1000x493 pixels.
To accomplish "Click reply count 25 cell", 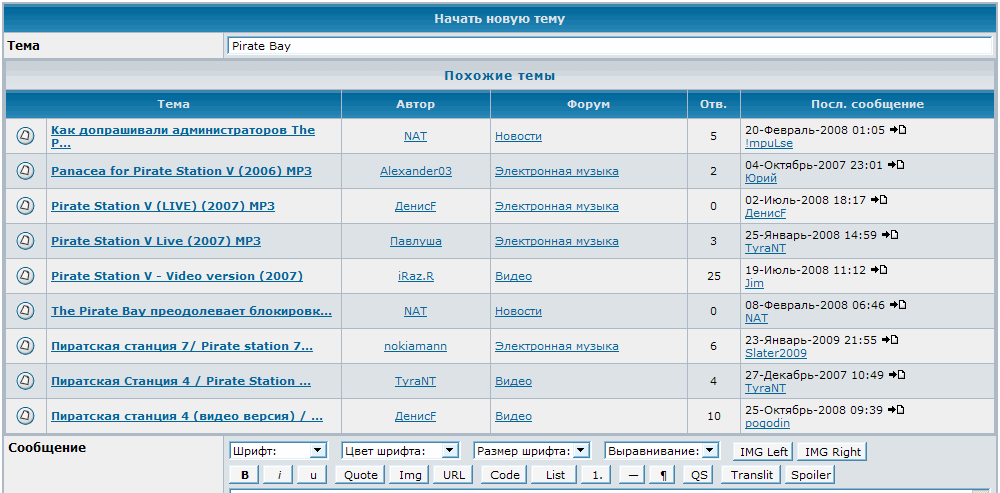I will click(714, 276).
